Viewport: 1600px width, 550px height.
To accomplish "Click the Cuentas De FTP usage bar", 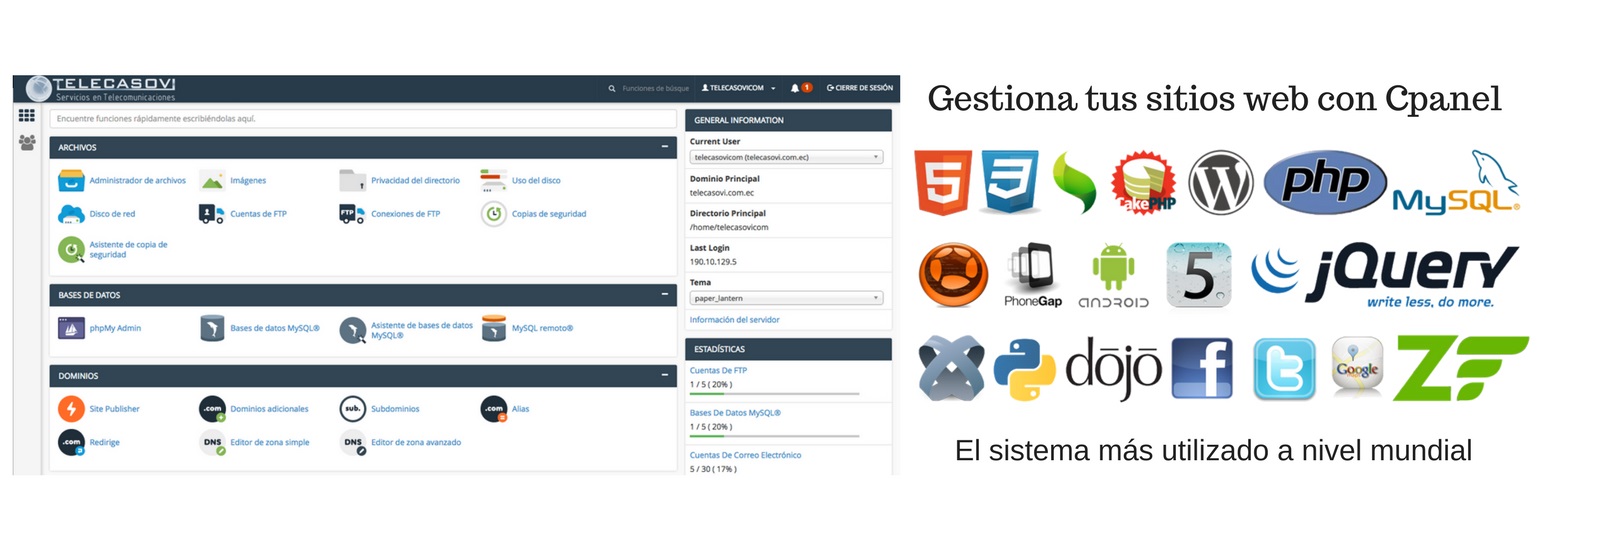I will click(x=775, y=394).
